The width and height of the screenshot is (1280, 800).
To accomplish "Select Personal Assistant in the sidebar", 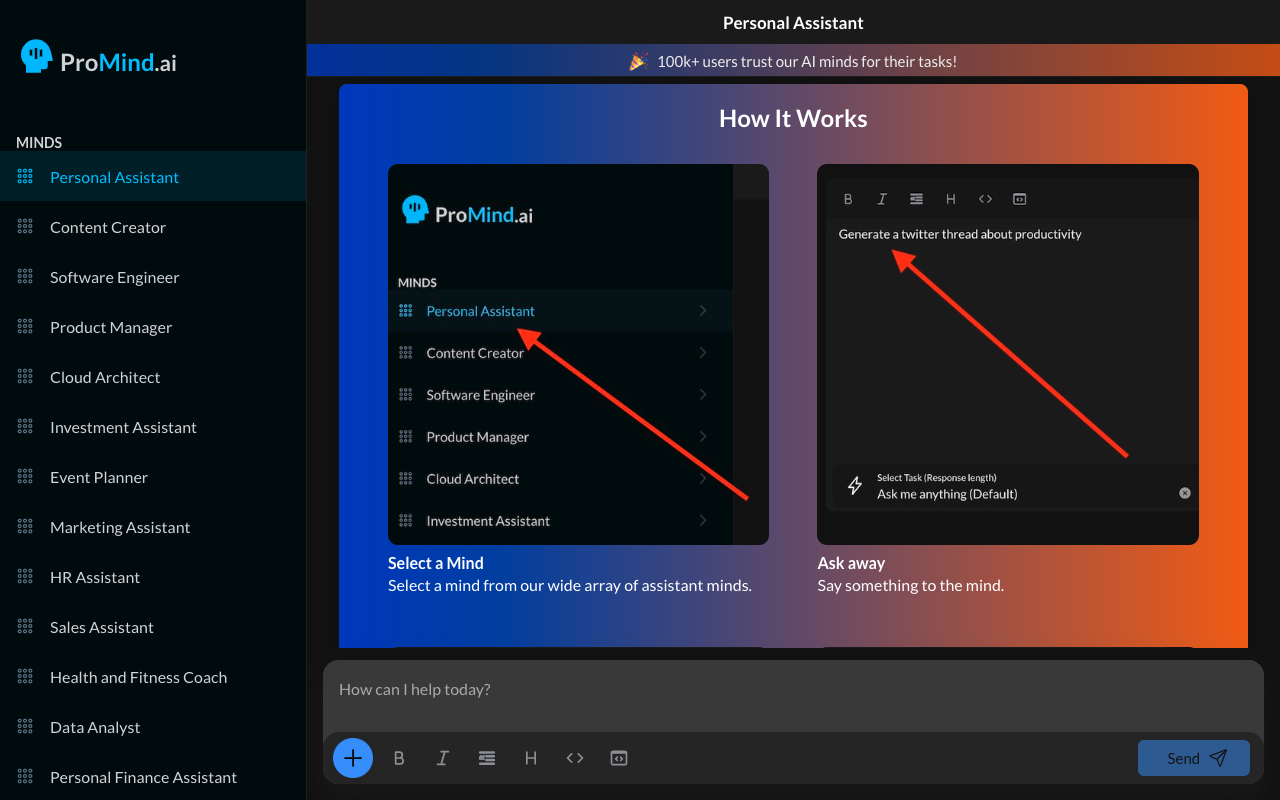I will tap(114, 177).
